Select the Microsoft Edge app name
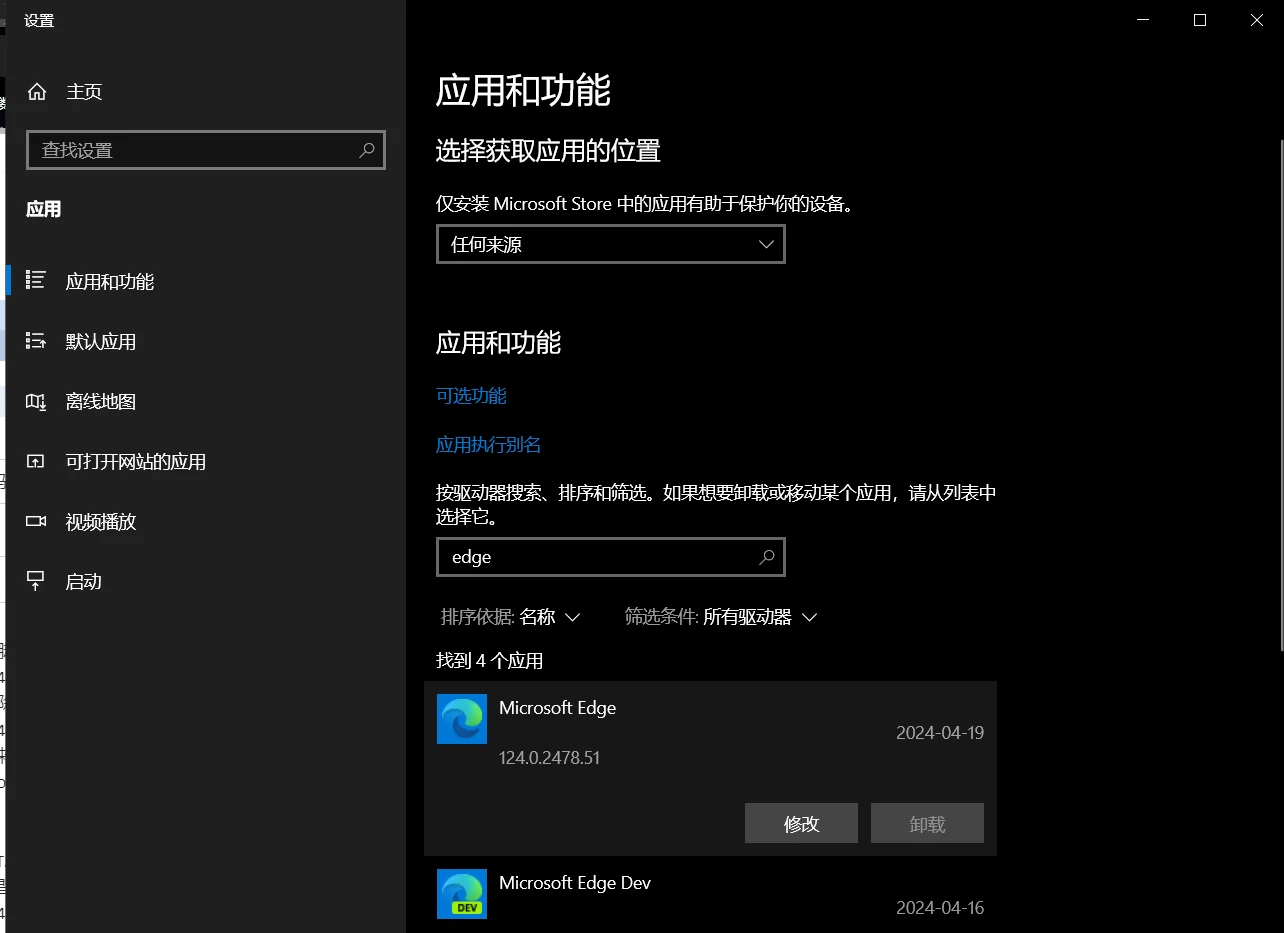Screen dimensions: 1284x933 (x=557, y=707)
